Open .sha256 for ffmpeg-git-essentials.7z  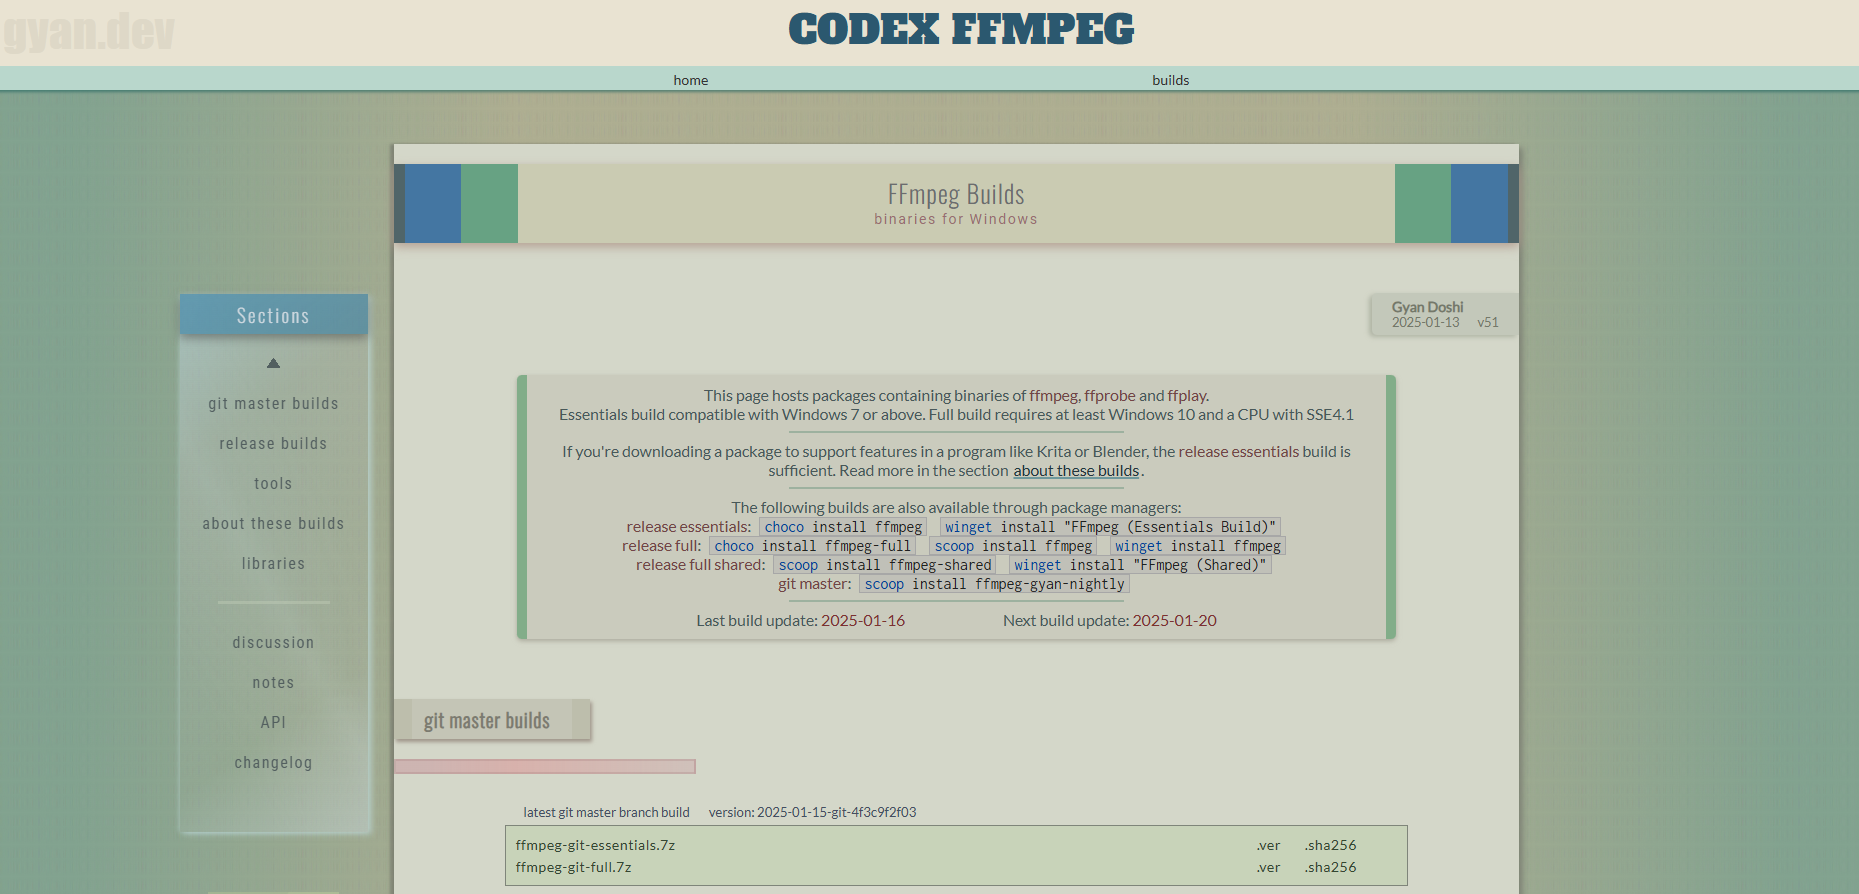pos(1330,845)
